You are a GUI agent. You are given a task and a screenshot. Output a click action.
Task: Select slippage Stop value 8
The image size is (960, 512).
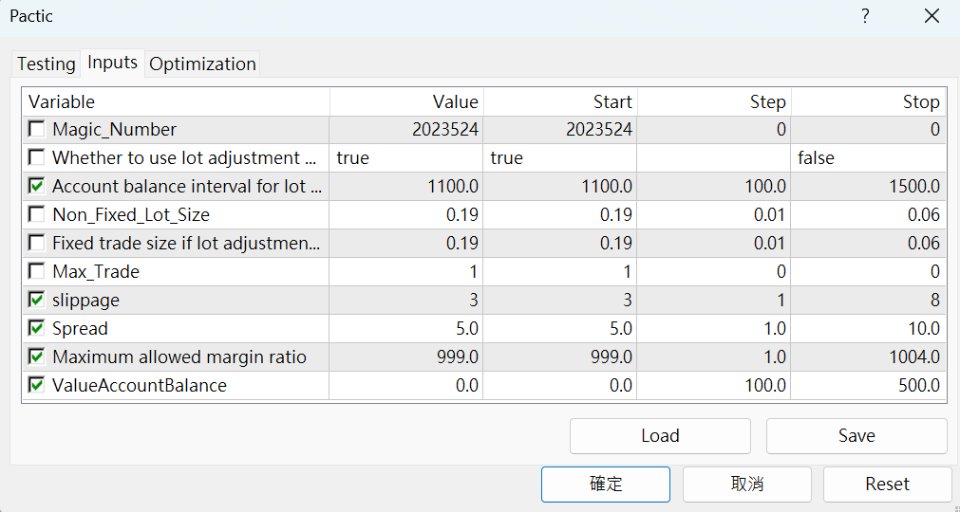[x=869, y=300]
